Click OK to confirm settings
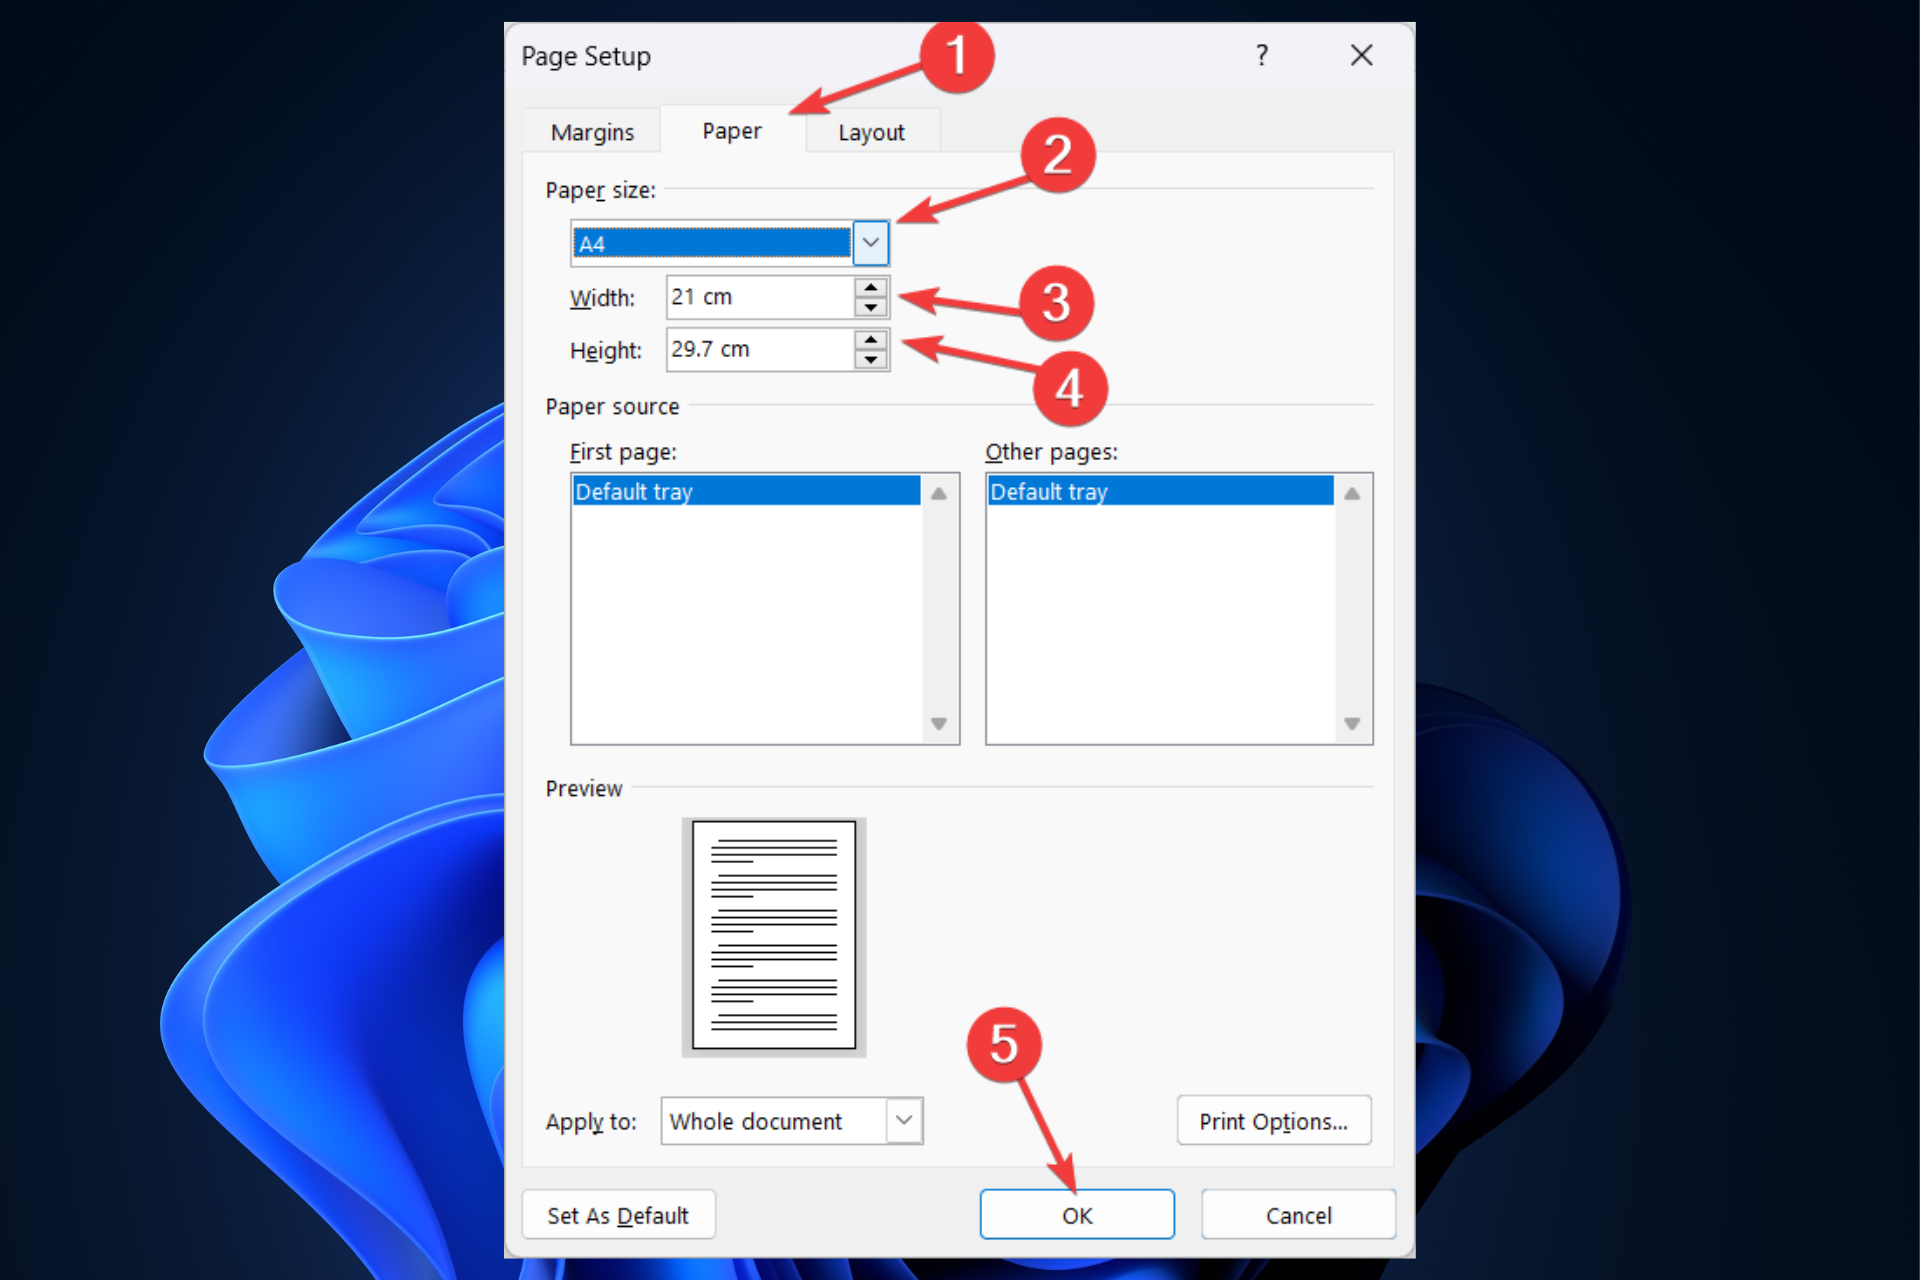 1079,1216
